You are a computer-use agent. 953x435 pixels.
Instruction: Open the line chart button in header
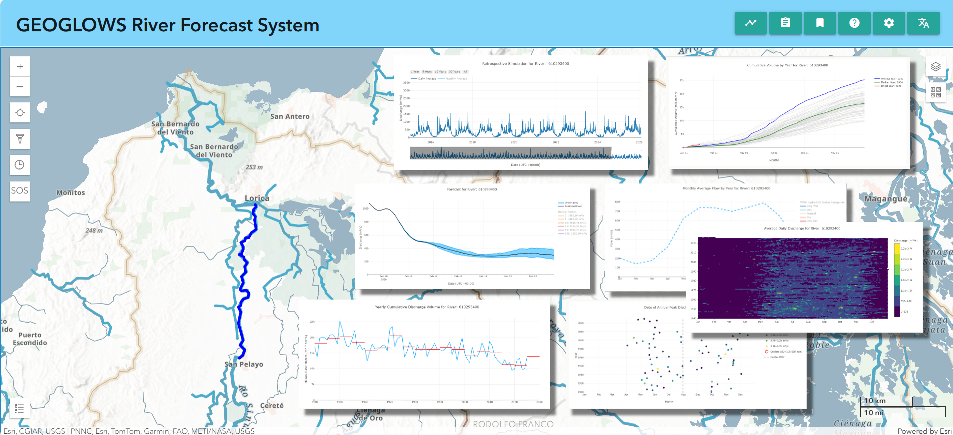(751, 23)
